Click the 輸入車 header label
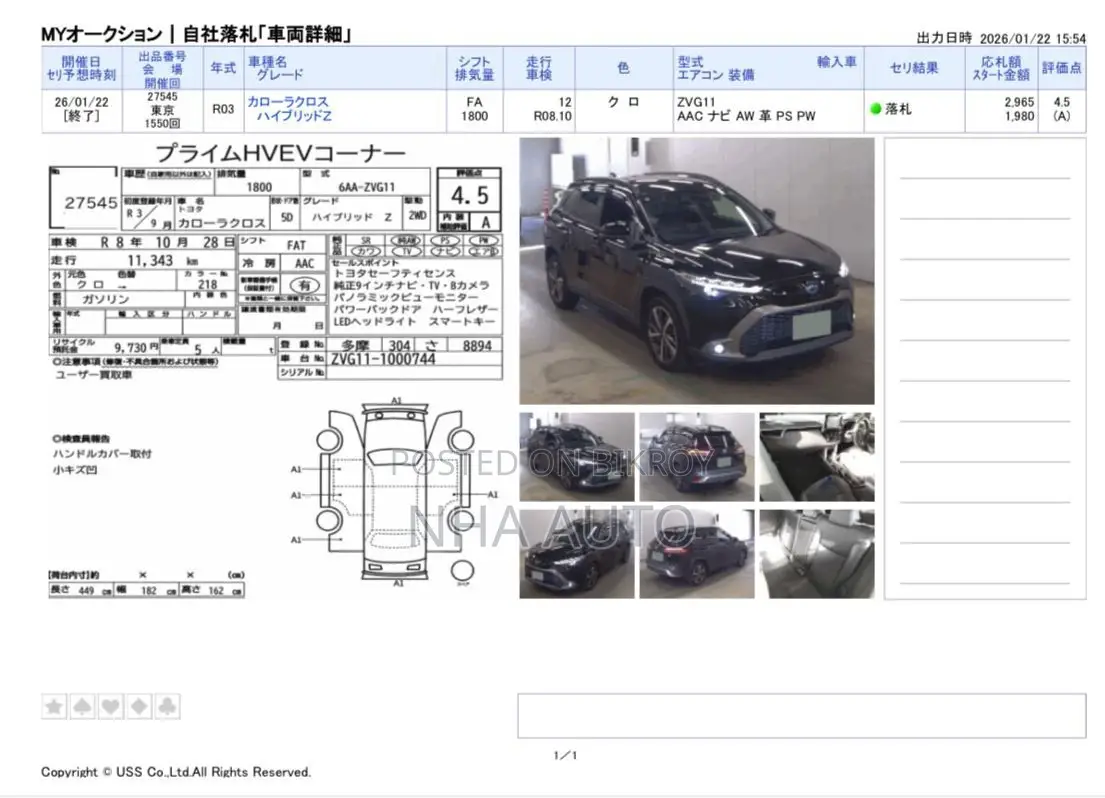 837,62
